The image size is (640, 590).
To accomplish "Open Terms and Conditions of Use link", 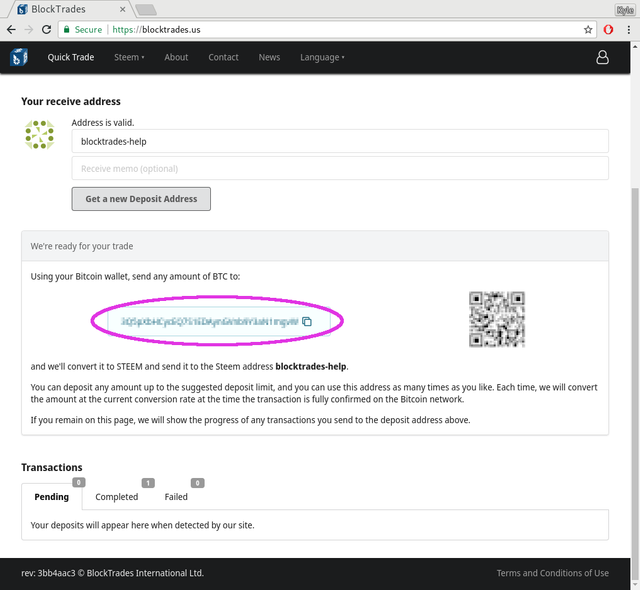I will tap(553, 573).
